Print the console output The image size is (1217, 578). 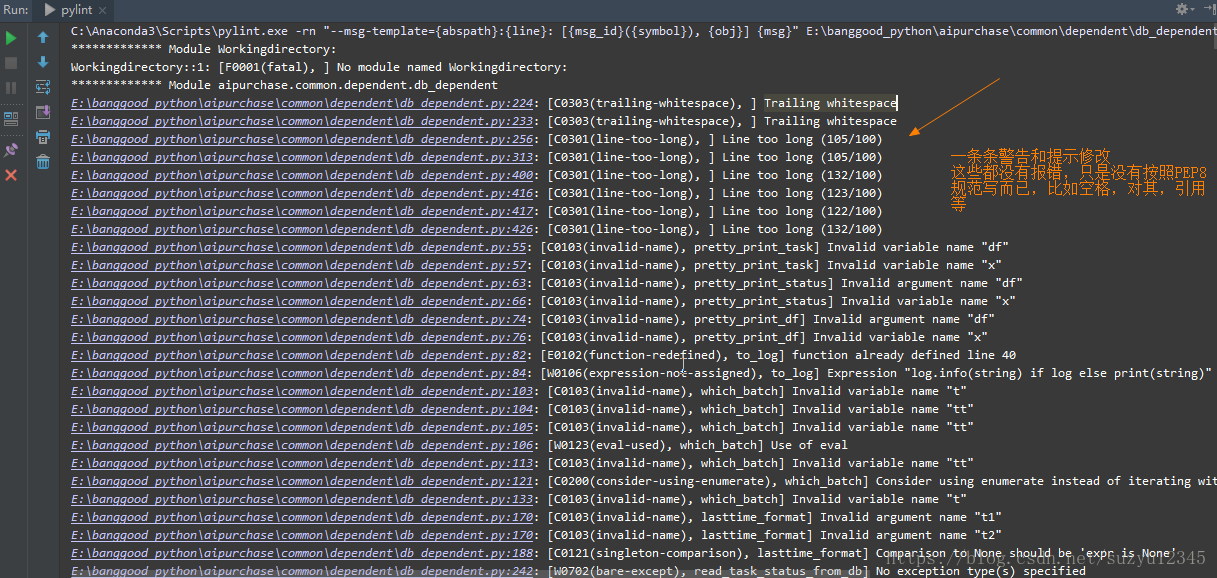[x=43, y=137]
